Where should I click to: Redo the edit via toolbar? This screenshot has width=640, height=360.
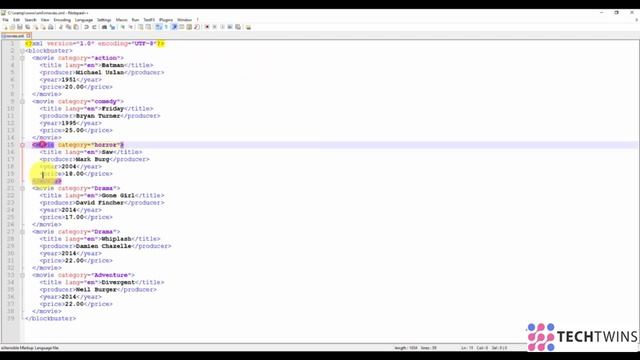pyautogui.click(x=94, y=27)
